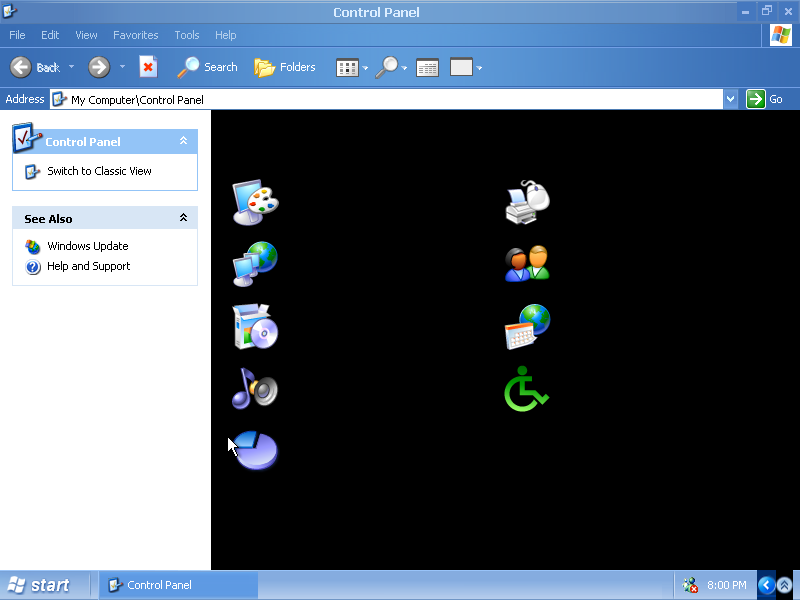800x600 pixels.
Task: Click Switch to Classic View link
Action: click(99, 171)
